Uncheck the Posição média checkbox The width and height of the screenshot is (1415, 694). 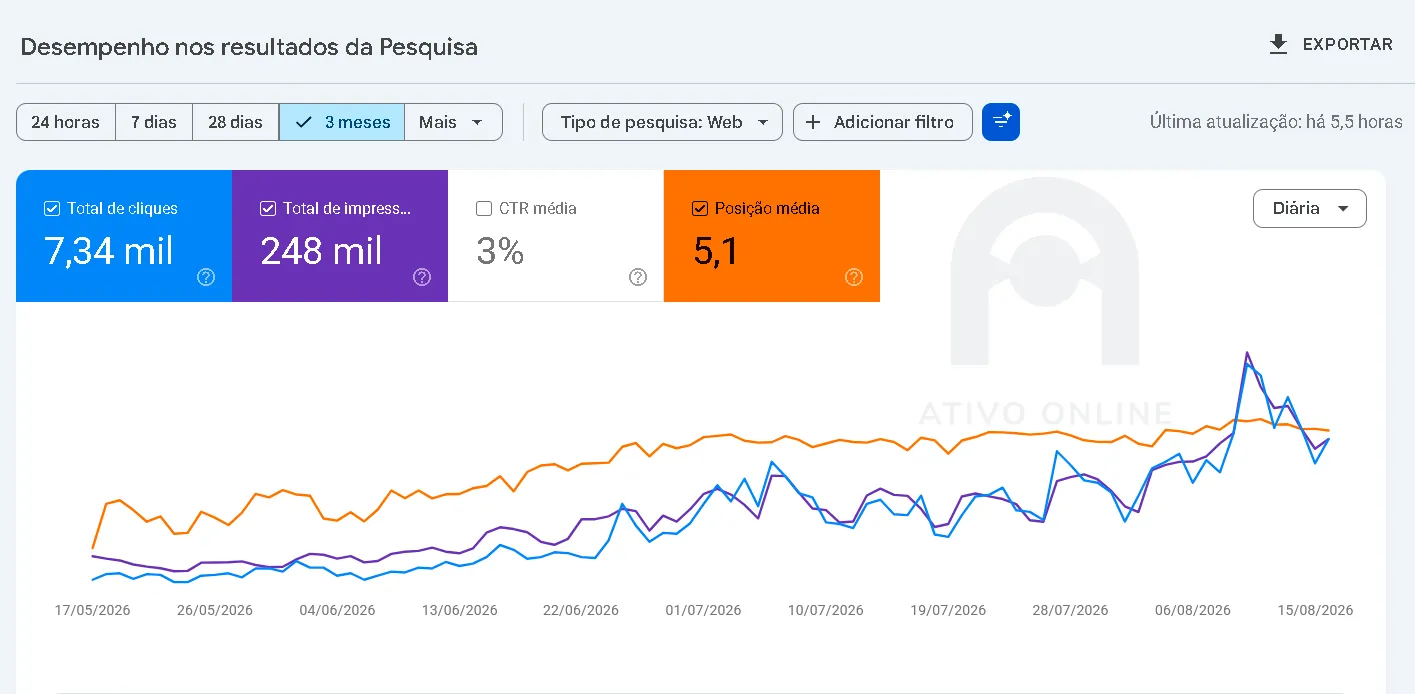[x=700, y=209]
